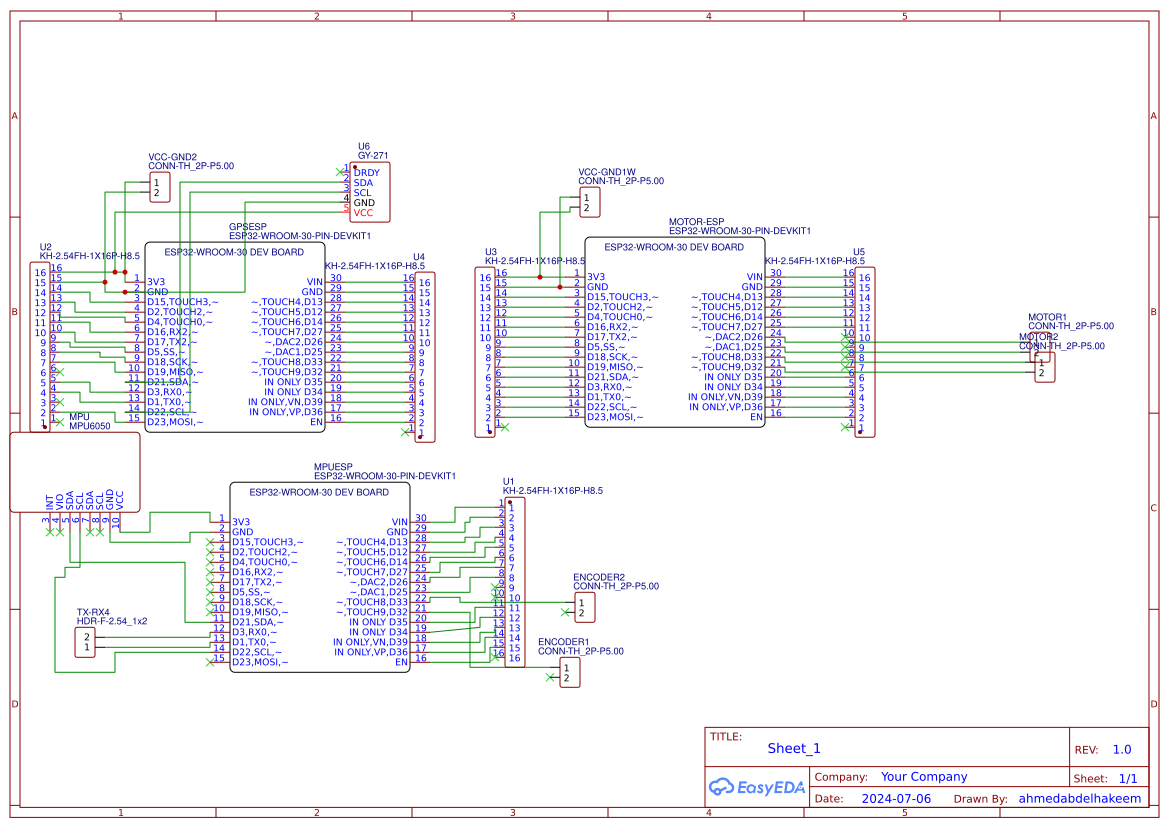Click the VCC-GND1W connector symbol
Image resolution: width=1169 pixels, height=828 pixels.
591,204
